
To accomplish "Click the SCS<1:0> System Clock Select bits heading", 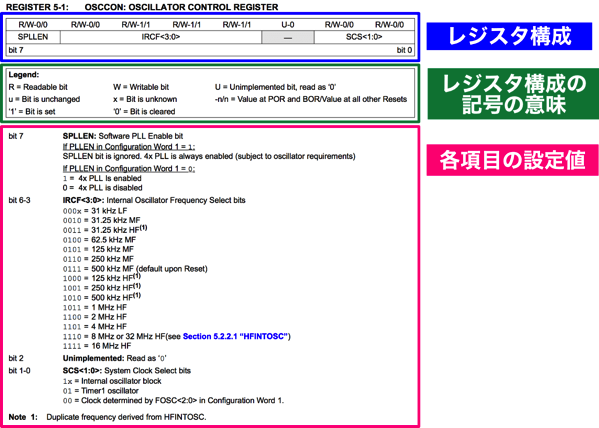I will click(x=127, y=371).
